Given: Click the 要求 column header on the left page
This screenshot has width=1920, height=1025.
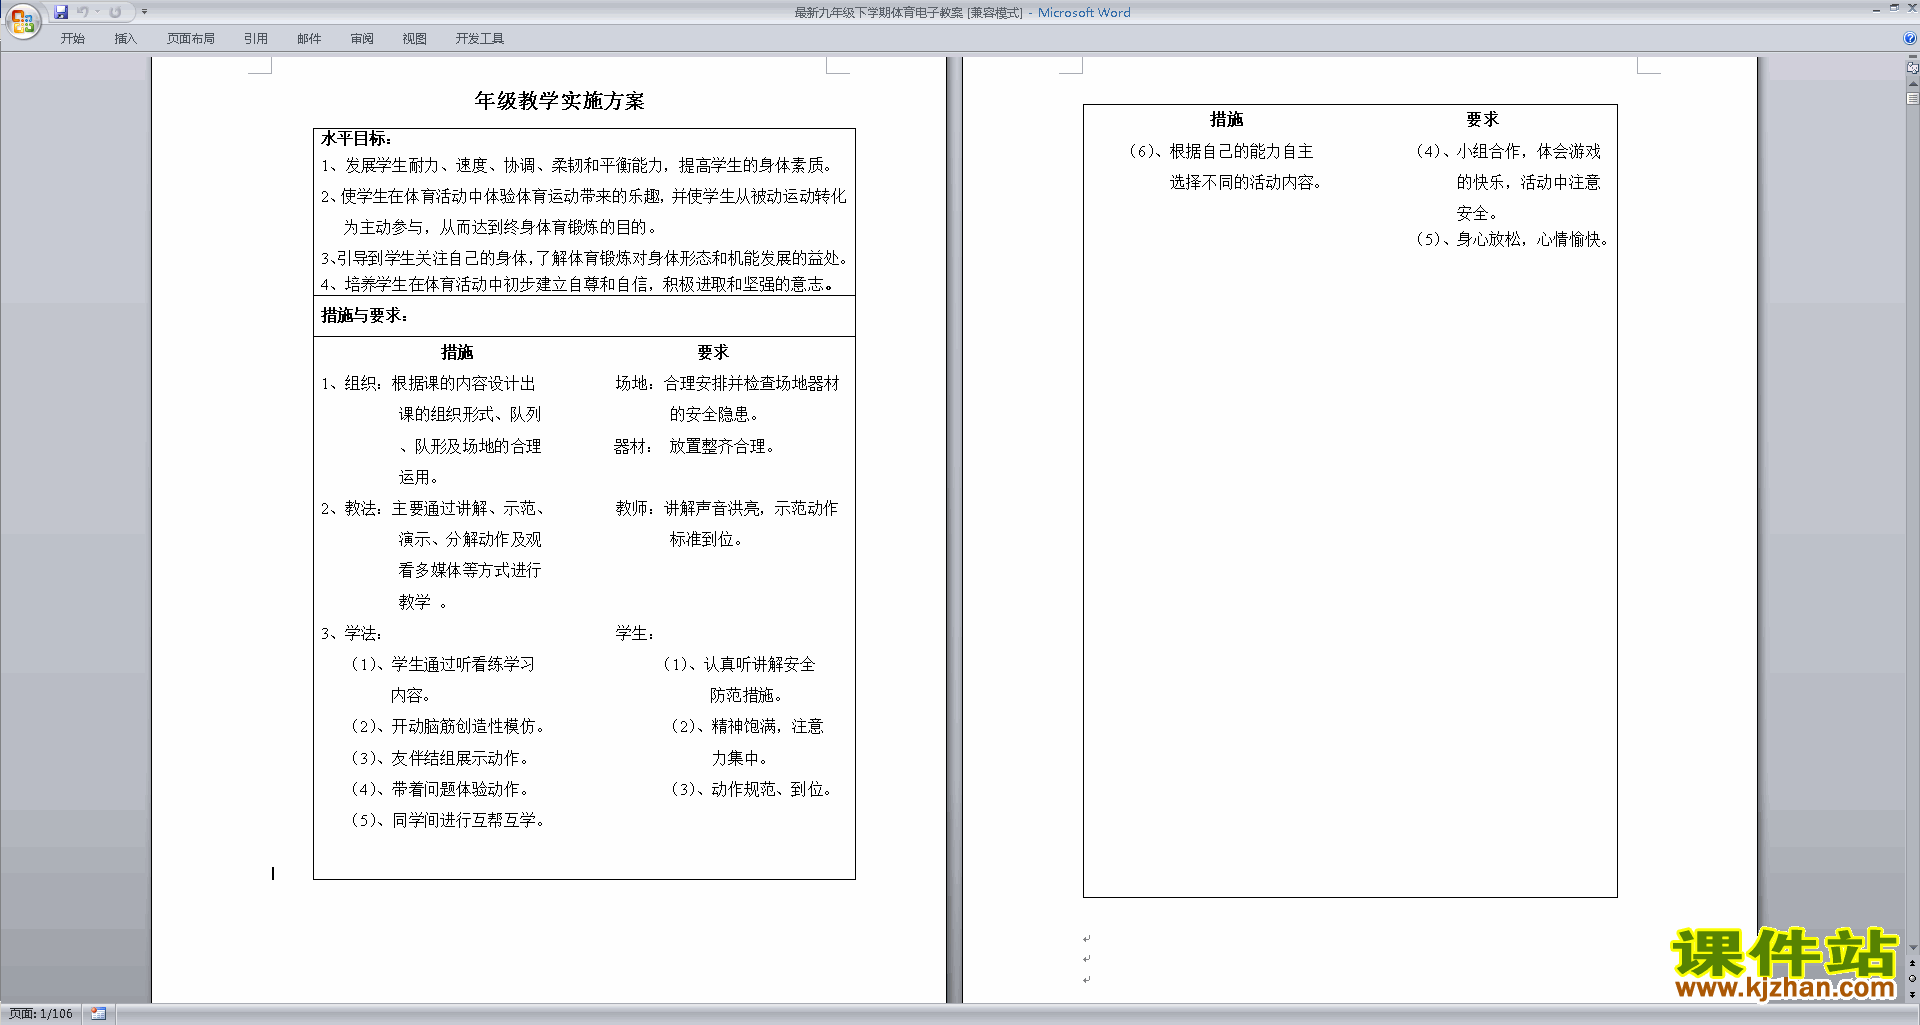Looking at the screenshot, I should coord(713,353).
